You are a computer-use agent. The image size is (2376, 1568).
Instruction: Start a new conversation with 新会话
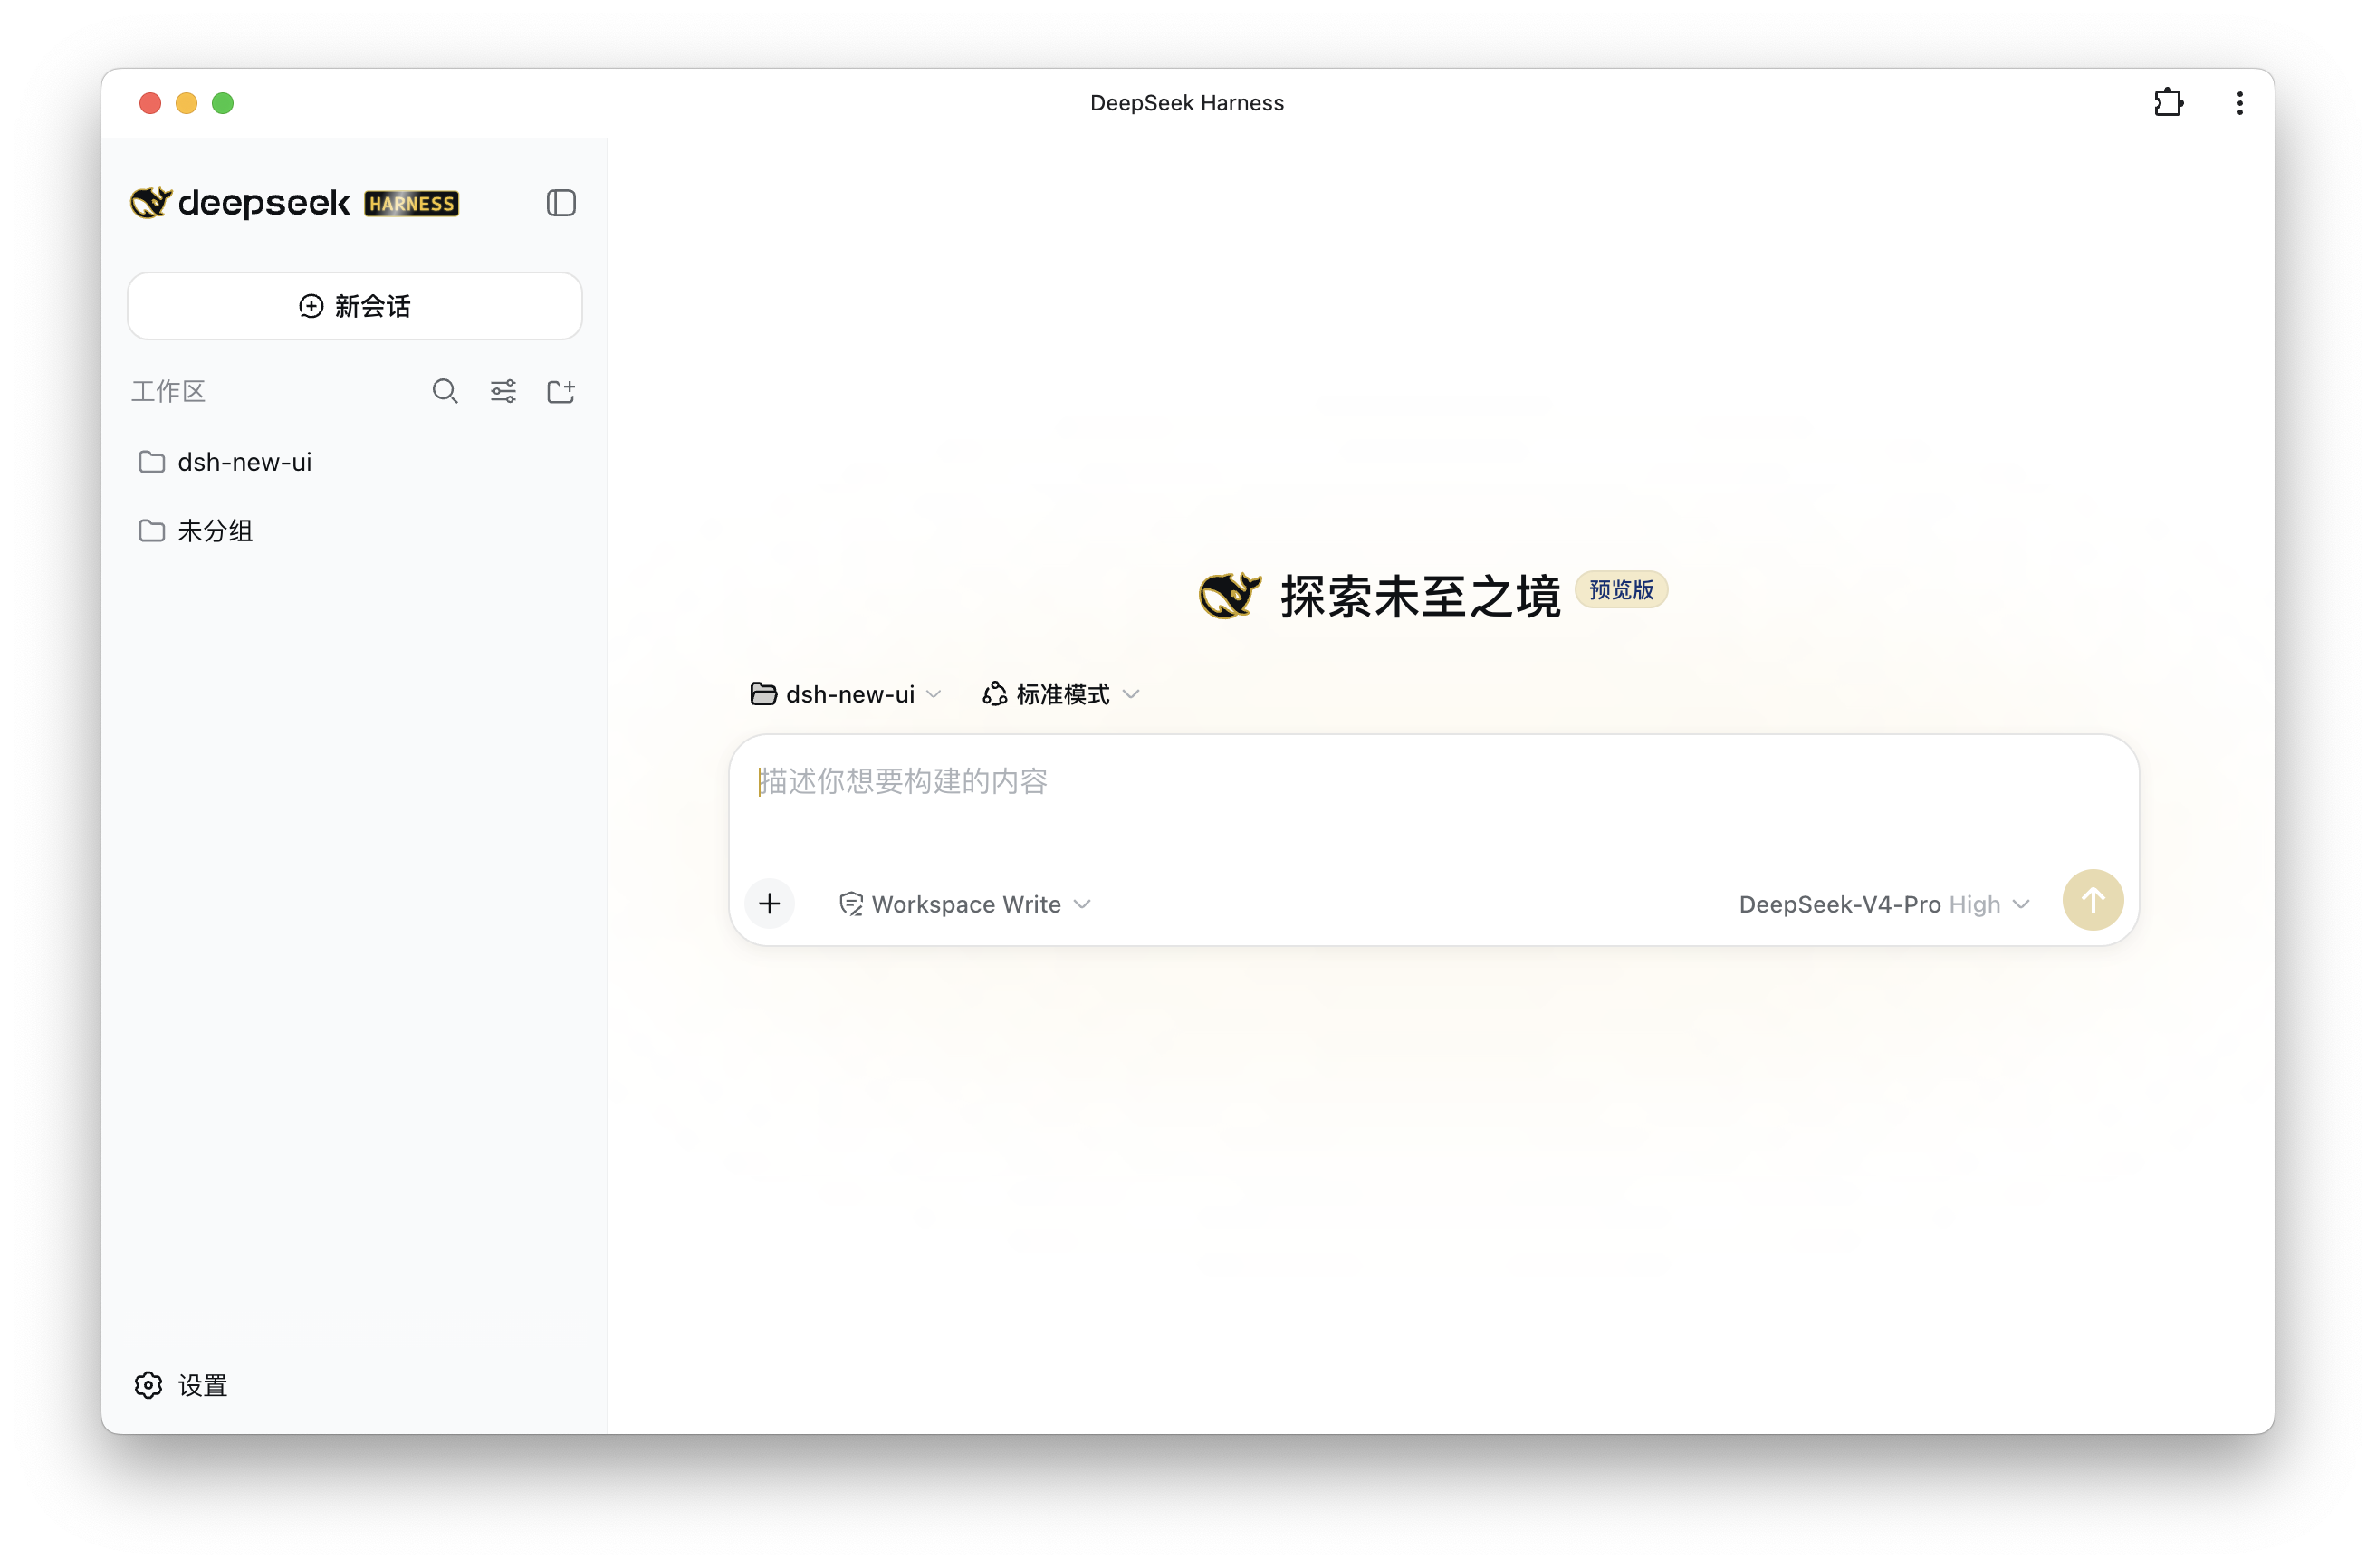tap(355, 306)
